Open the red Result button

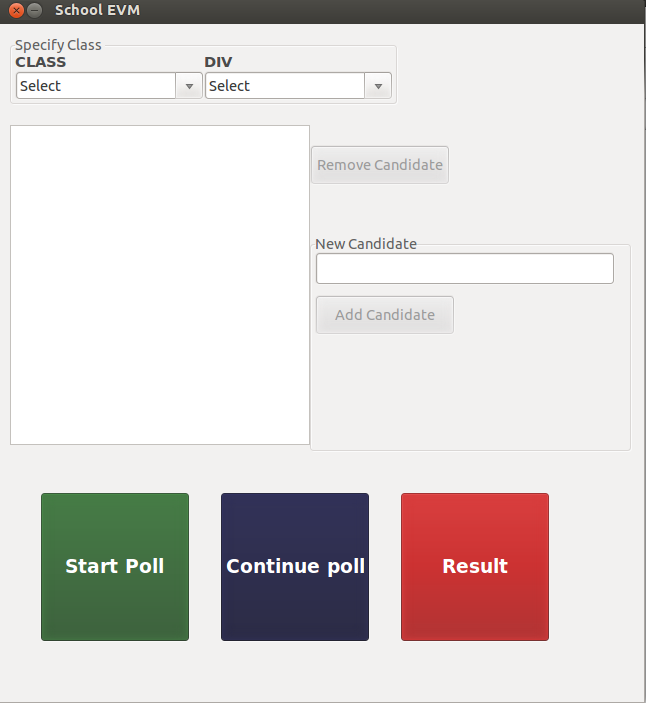[475, 566]
